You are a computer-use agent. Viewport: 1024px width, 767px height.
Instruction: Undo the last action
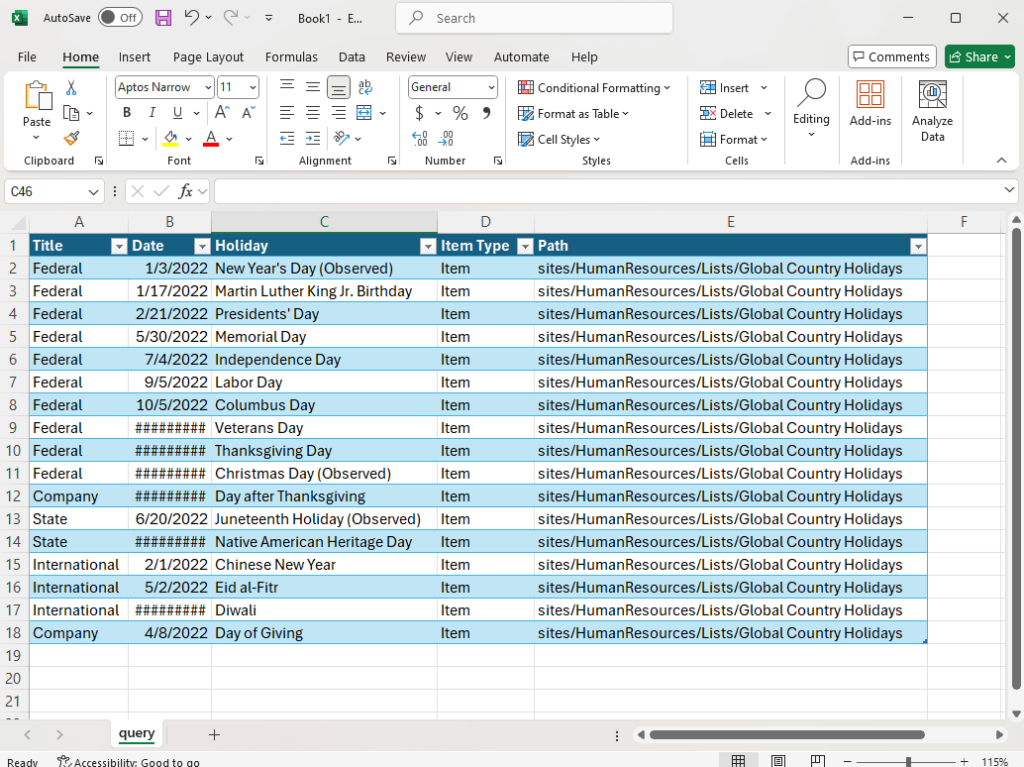(191, 18)
